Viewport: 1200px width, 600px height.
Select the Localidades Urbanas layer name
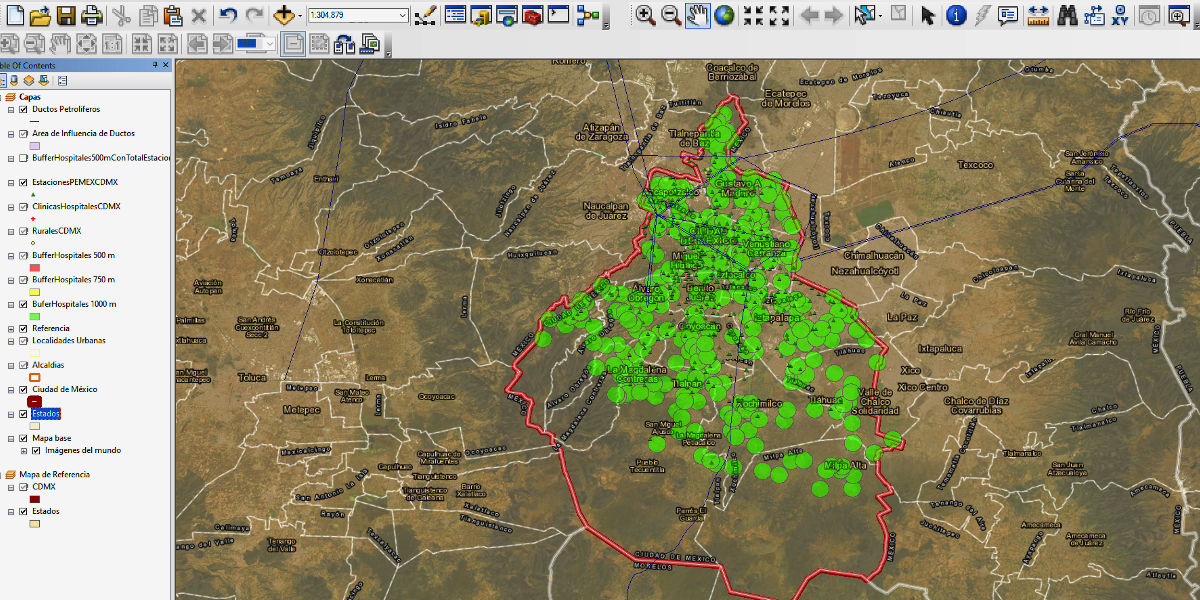pyautogui.click(x=69, y=341)
